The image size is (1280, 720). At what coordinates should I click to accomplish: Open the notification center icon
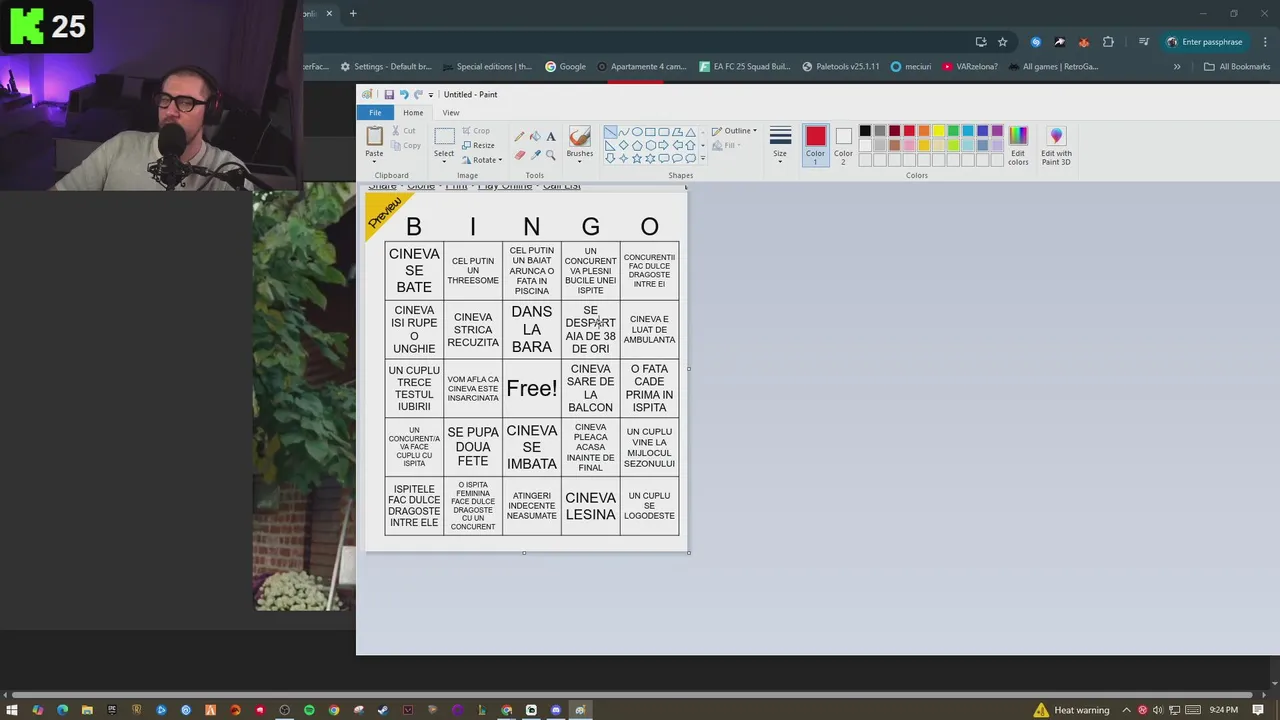(1258, 710)
